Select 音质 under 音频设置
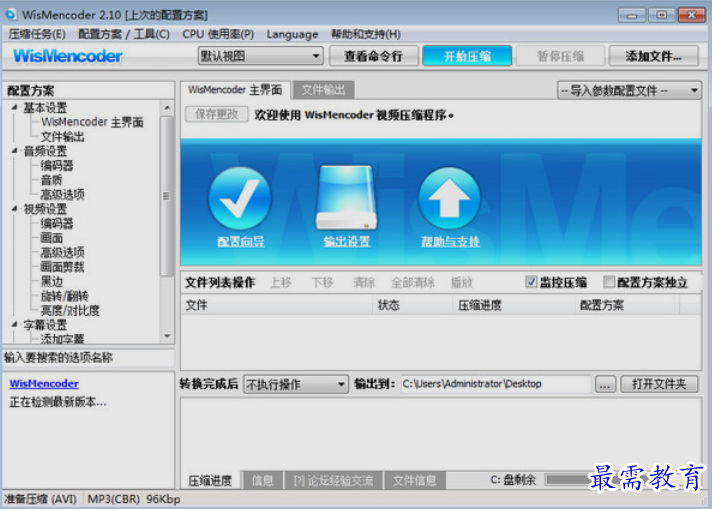 tap(51, 180)
